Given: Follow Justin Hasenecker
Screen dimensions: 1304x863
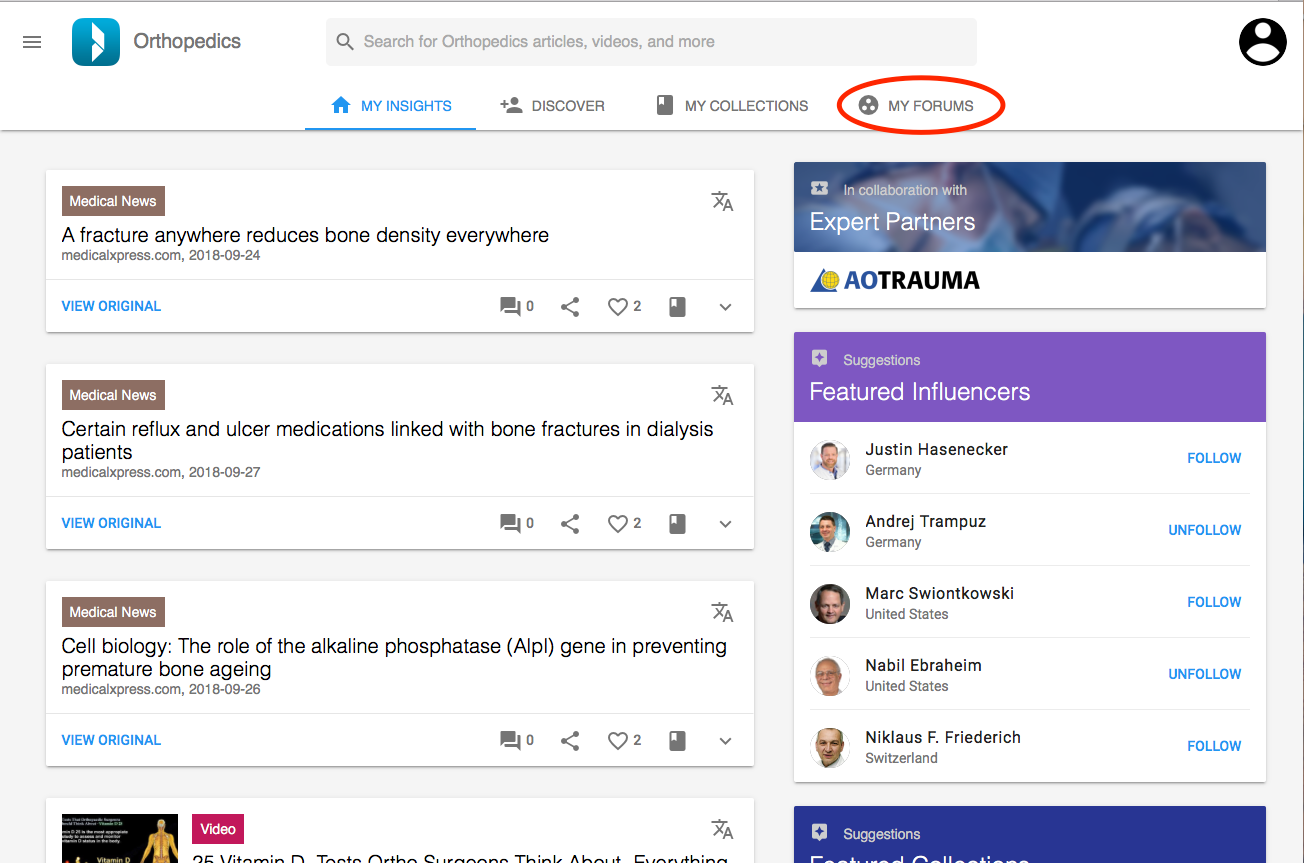Looking at the screenshot, I should tap(1214, 458).
